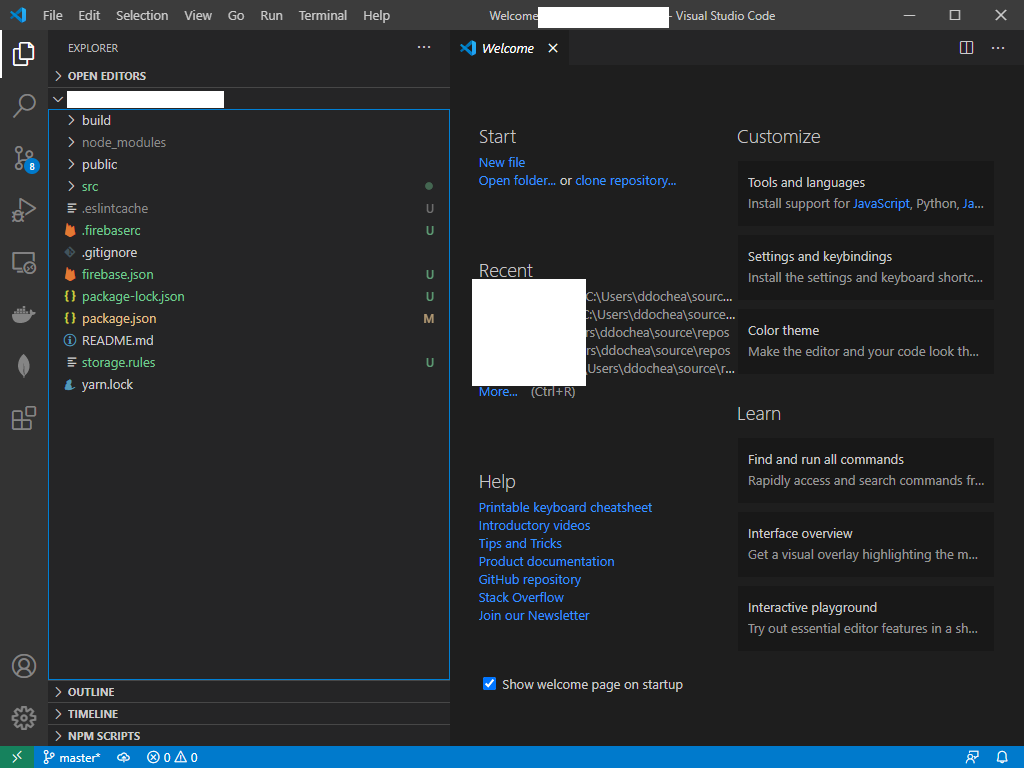Open the Extensions view icon
Viewport: 1024px width, 768px height.
tap(24, 418)
